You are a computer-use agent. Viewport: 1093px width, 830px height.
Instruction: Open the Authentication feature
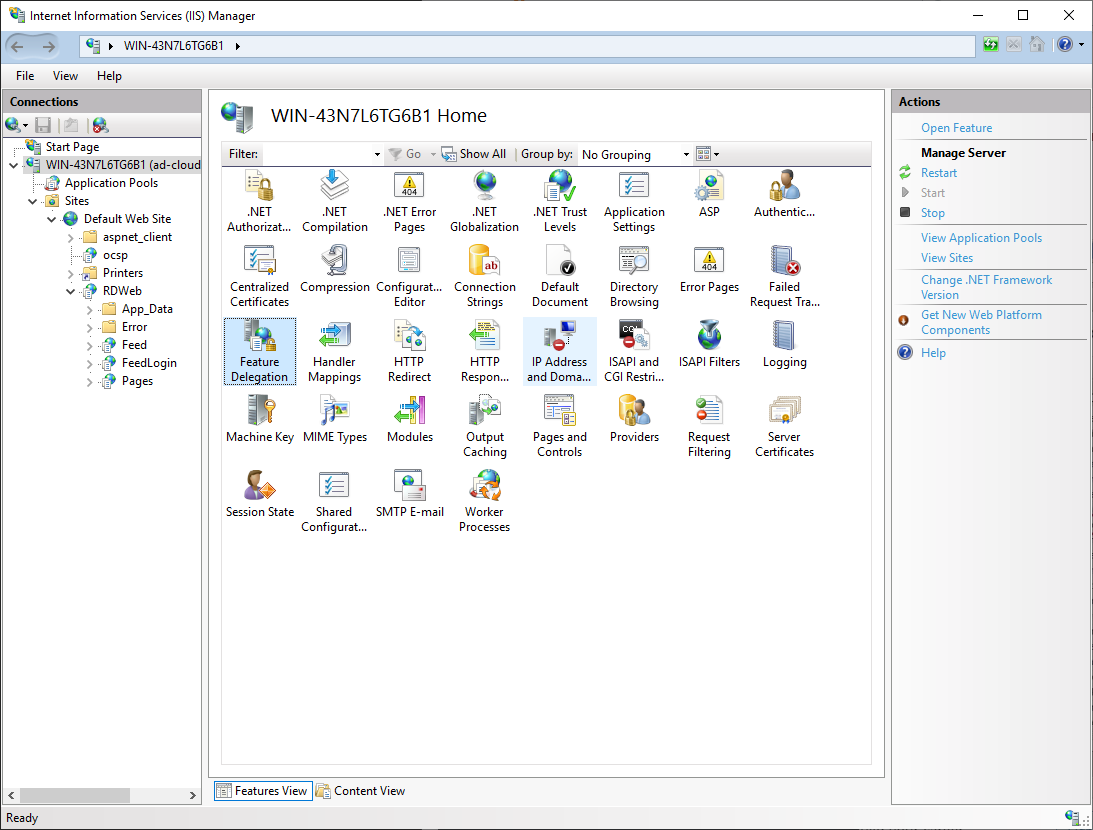pos(784,194)
